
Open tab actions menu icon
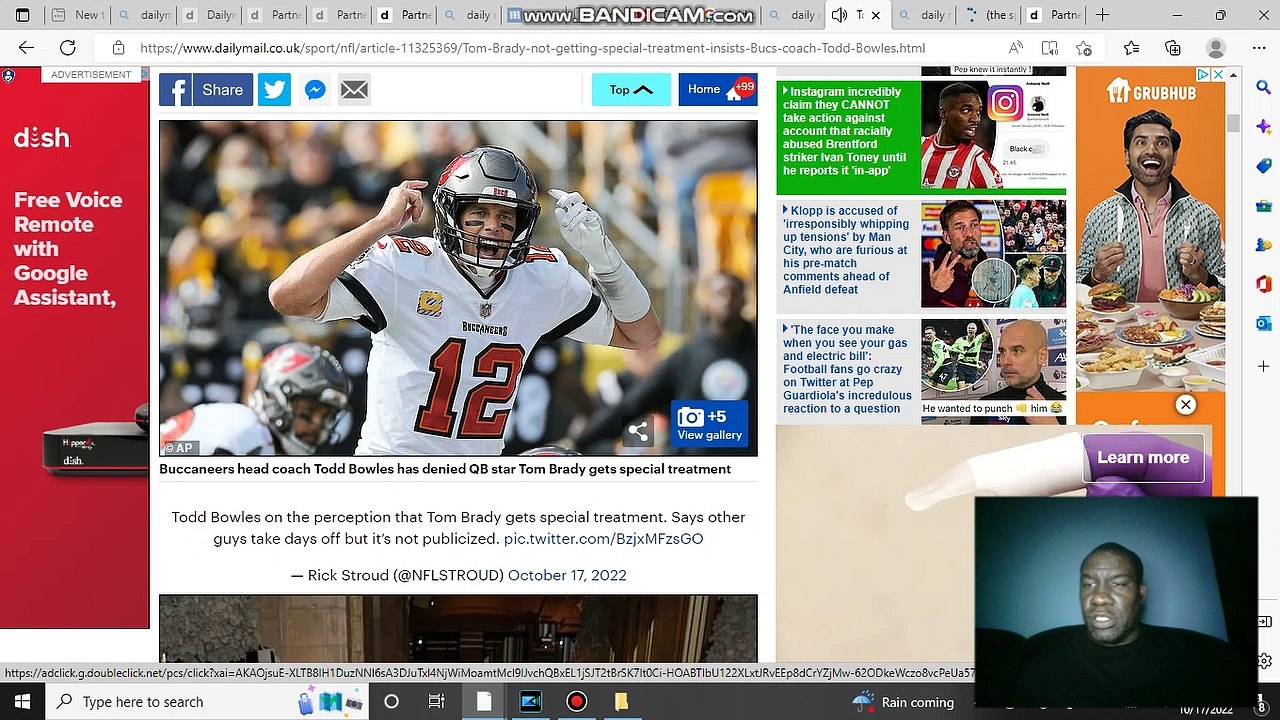[22, 15]
